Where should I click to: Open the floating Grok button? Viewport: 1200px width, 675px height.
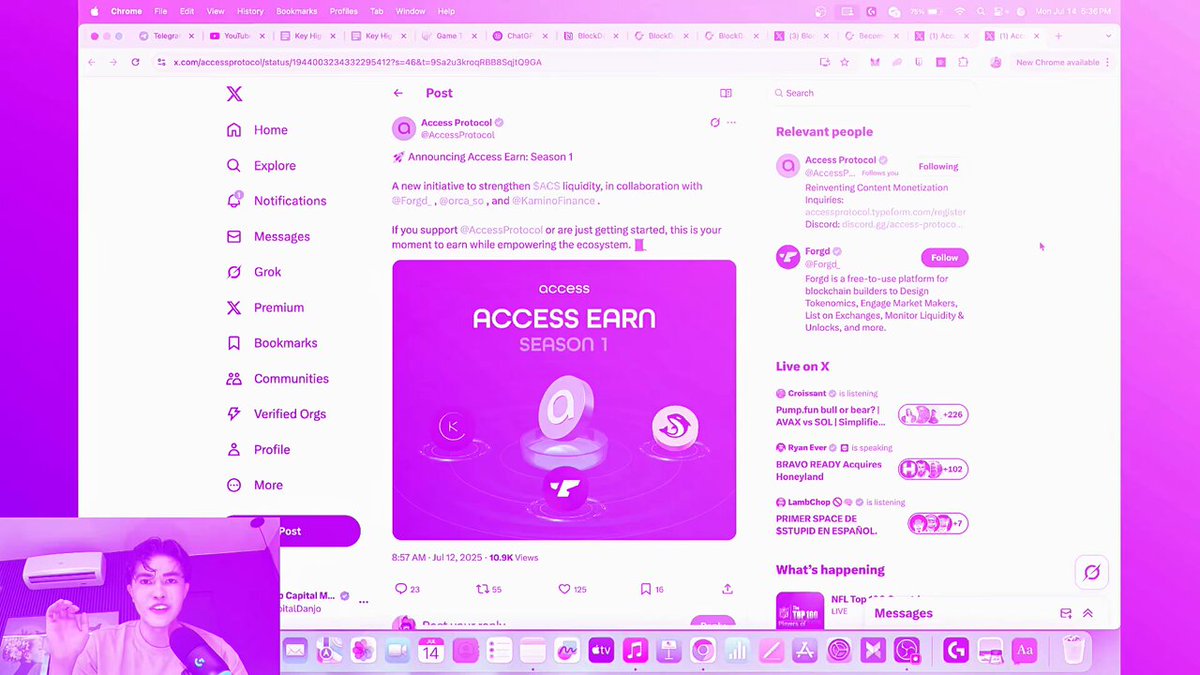[x=1091, y=573]
